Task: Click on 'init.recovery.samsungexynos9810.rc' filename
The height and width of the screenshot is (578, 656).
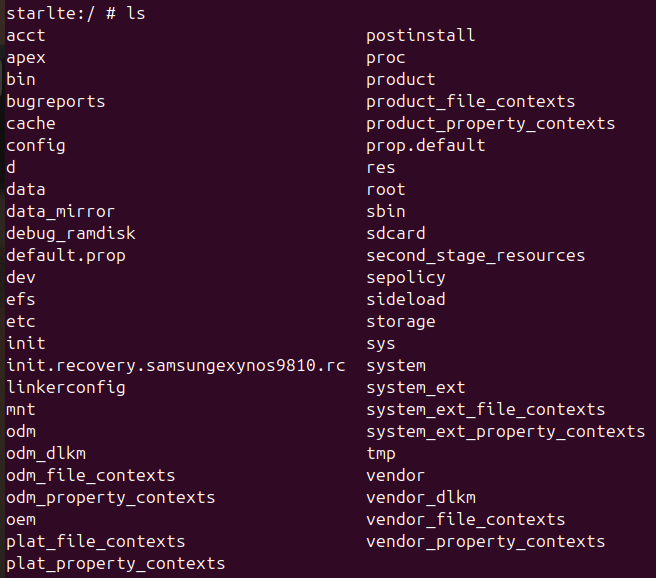Action: 176,366
